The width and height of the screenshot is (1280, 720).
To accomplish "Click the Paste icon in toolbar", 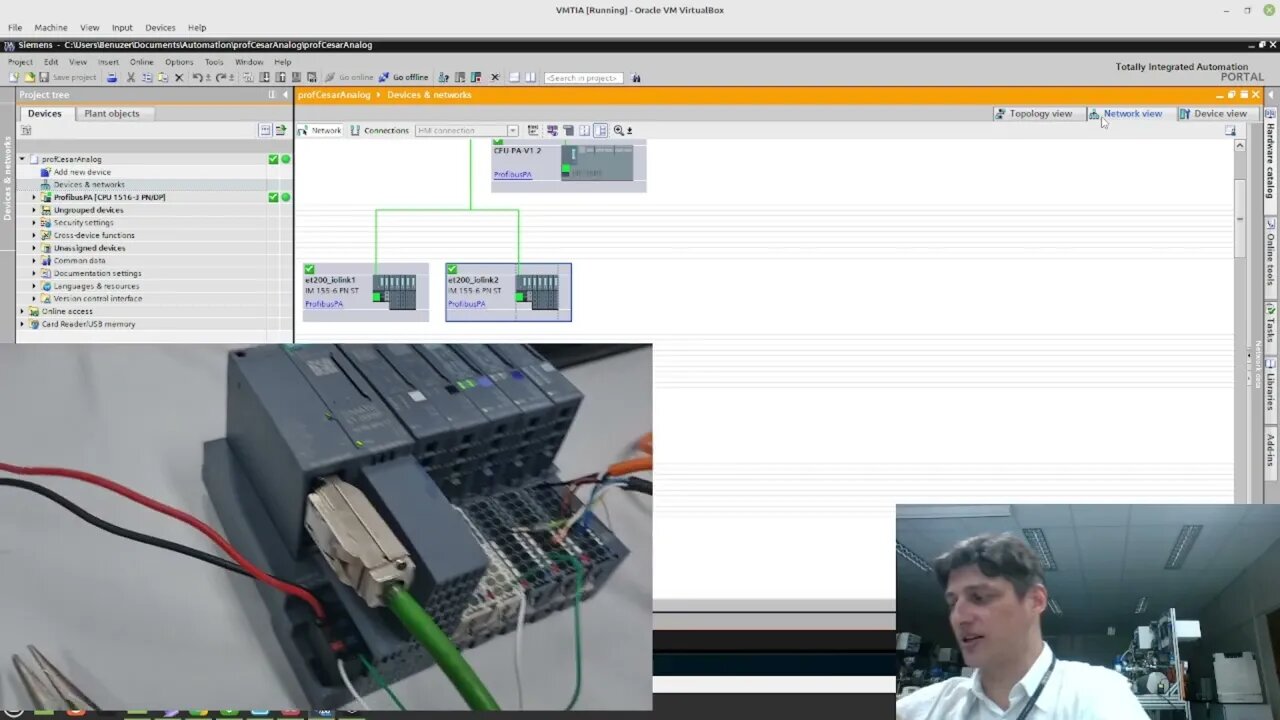I will [162, 77].
